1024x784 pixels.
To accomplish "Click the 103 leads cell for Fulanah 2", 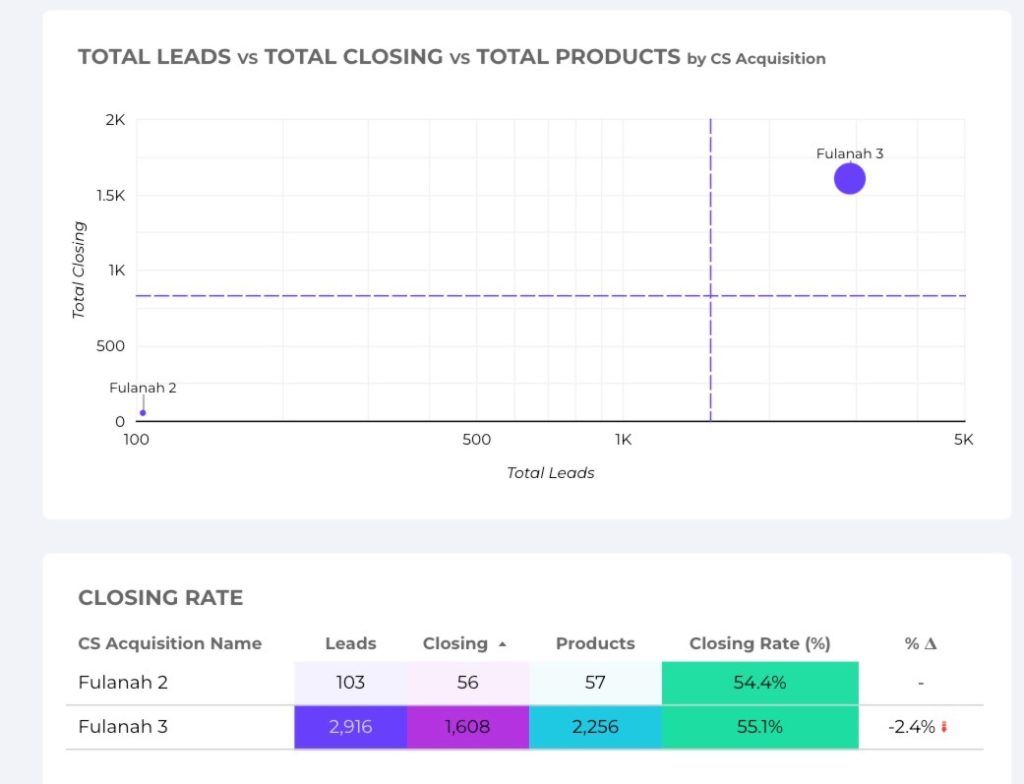I will click(350, 683).
